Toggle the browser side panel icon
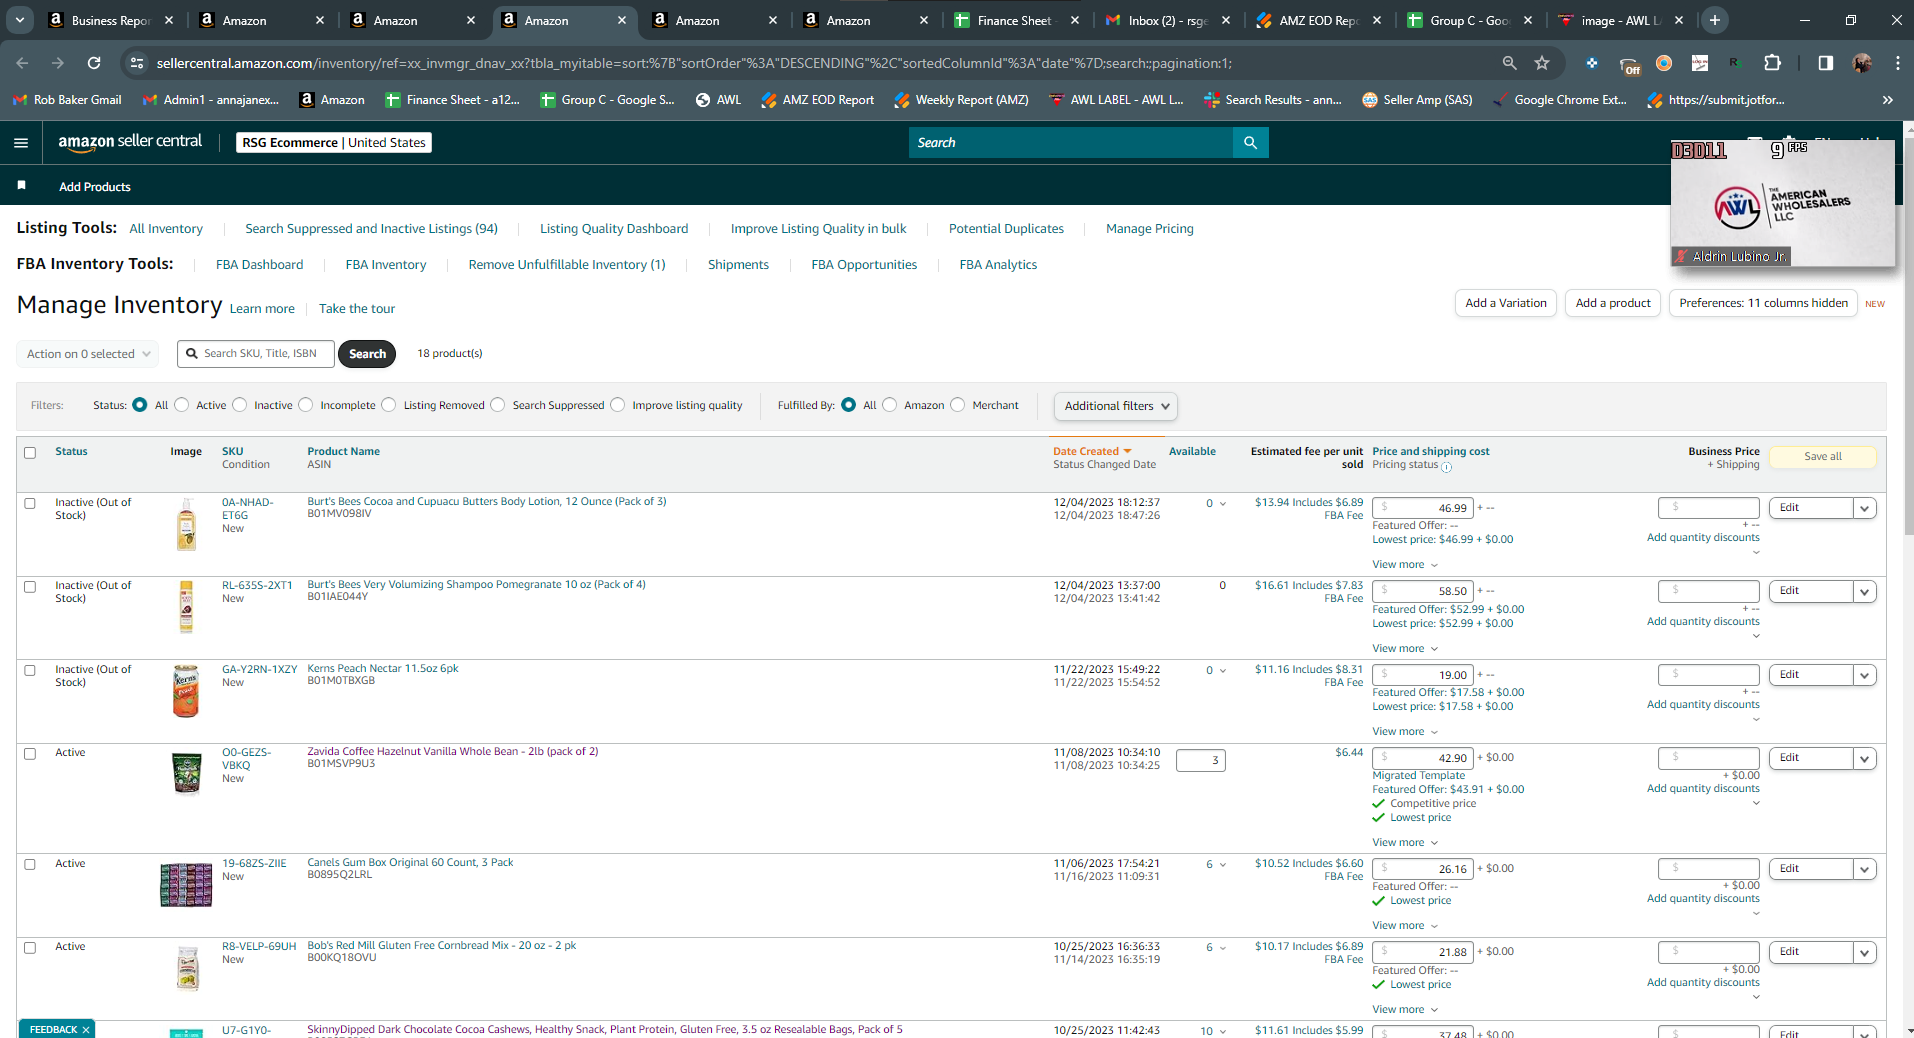1914x1038 pixels. [x=1825, y=63]
